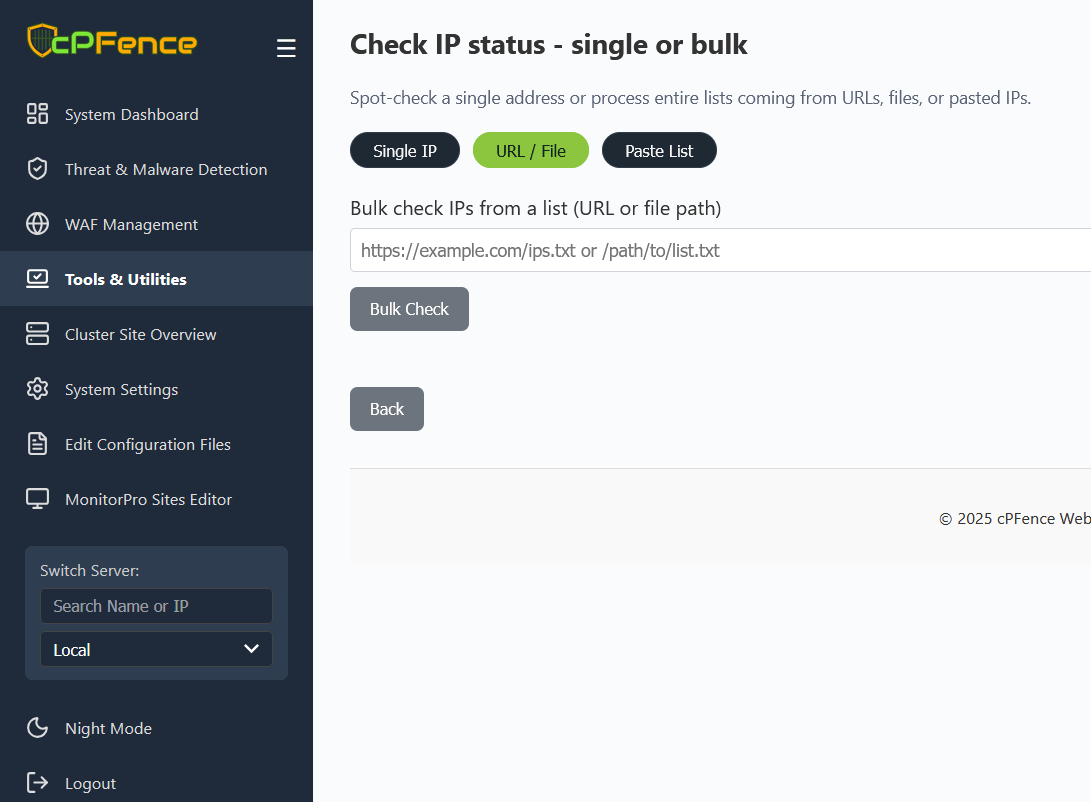Toggle Night Mode
Viewport: 1091px width, 802px height.
point(157,728)
